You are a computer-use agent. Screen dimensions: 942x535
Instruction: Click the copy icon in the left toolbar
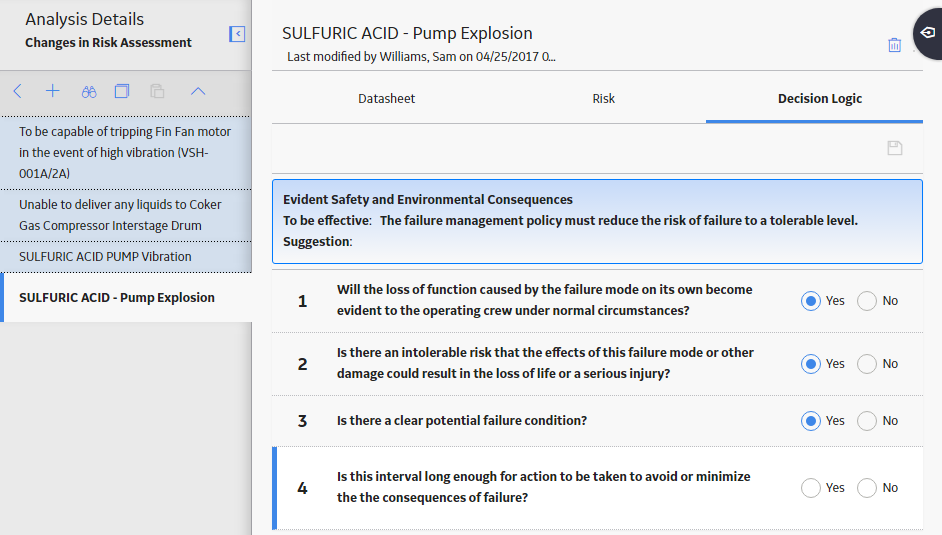coord(122,91)
